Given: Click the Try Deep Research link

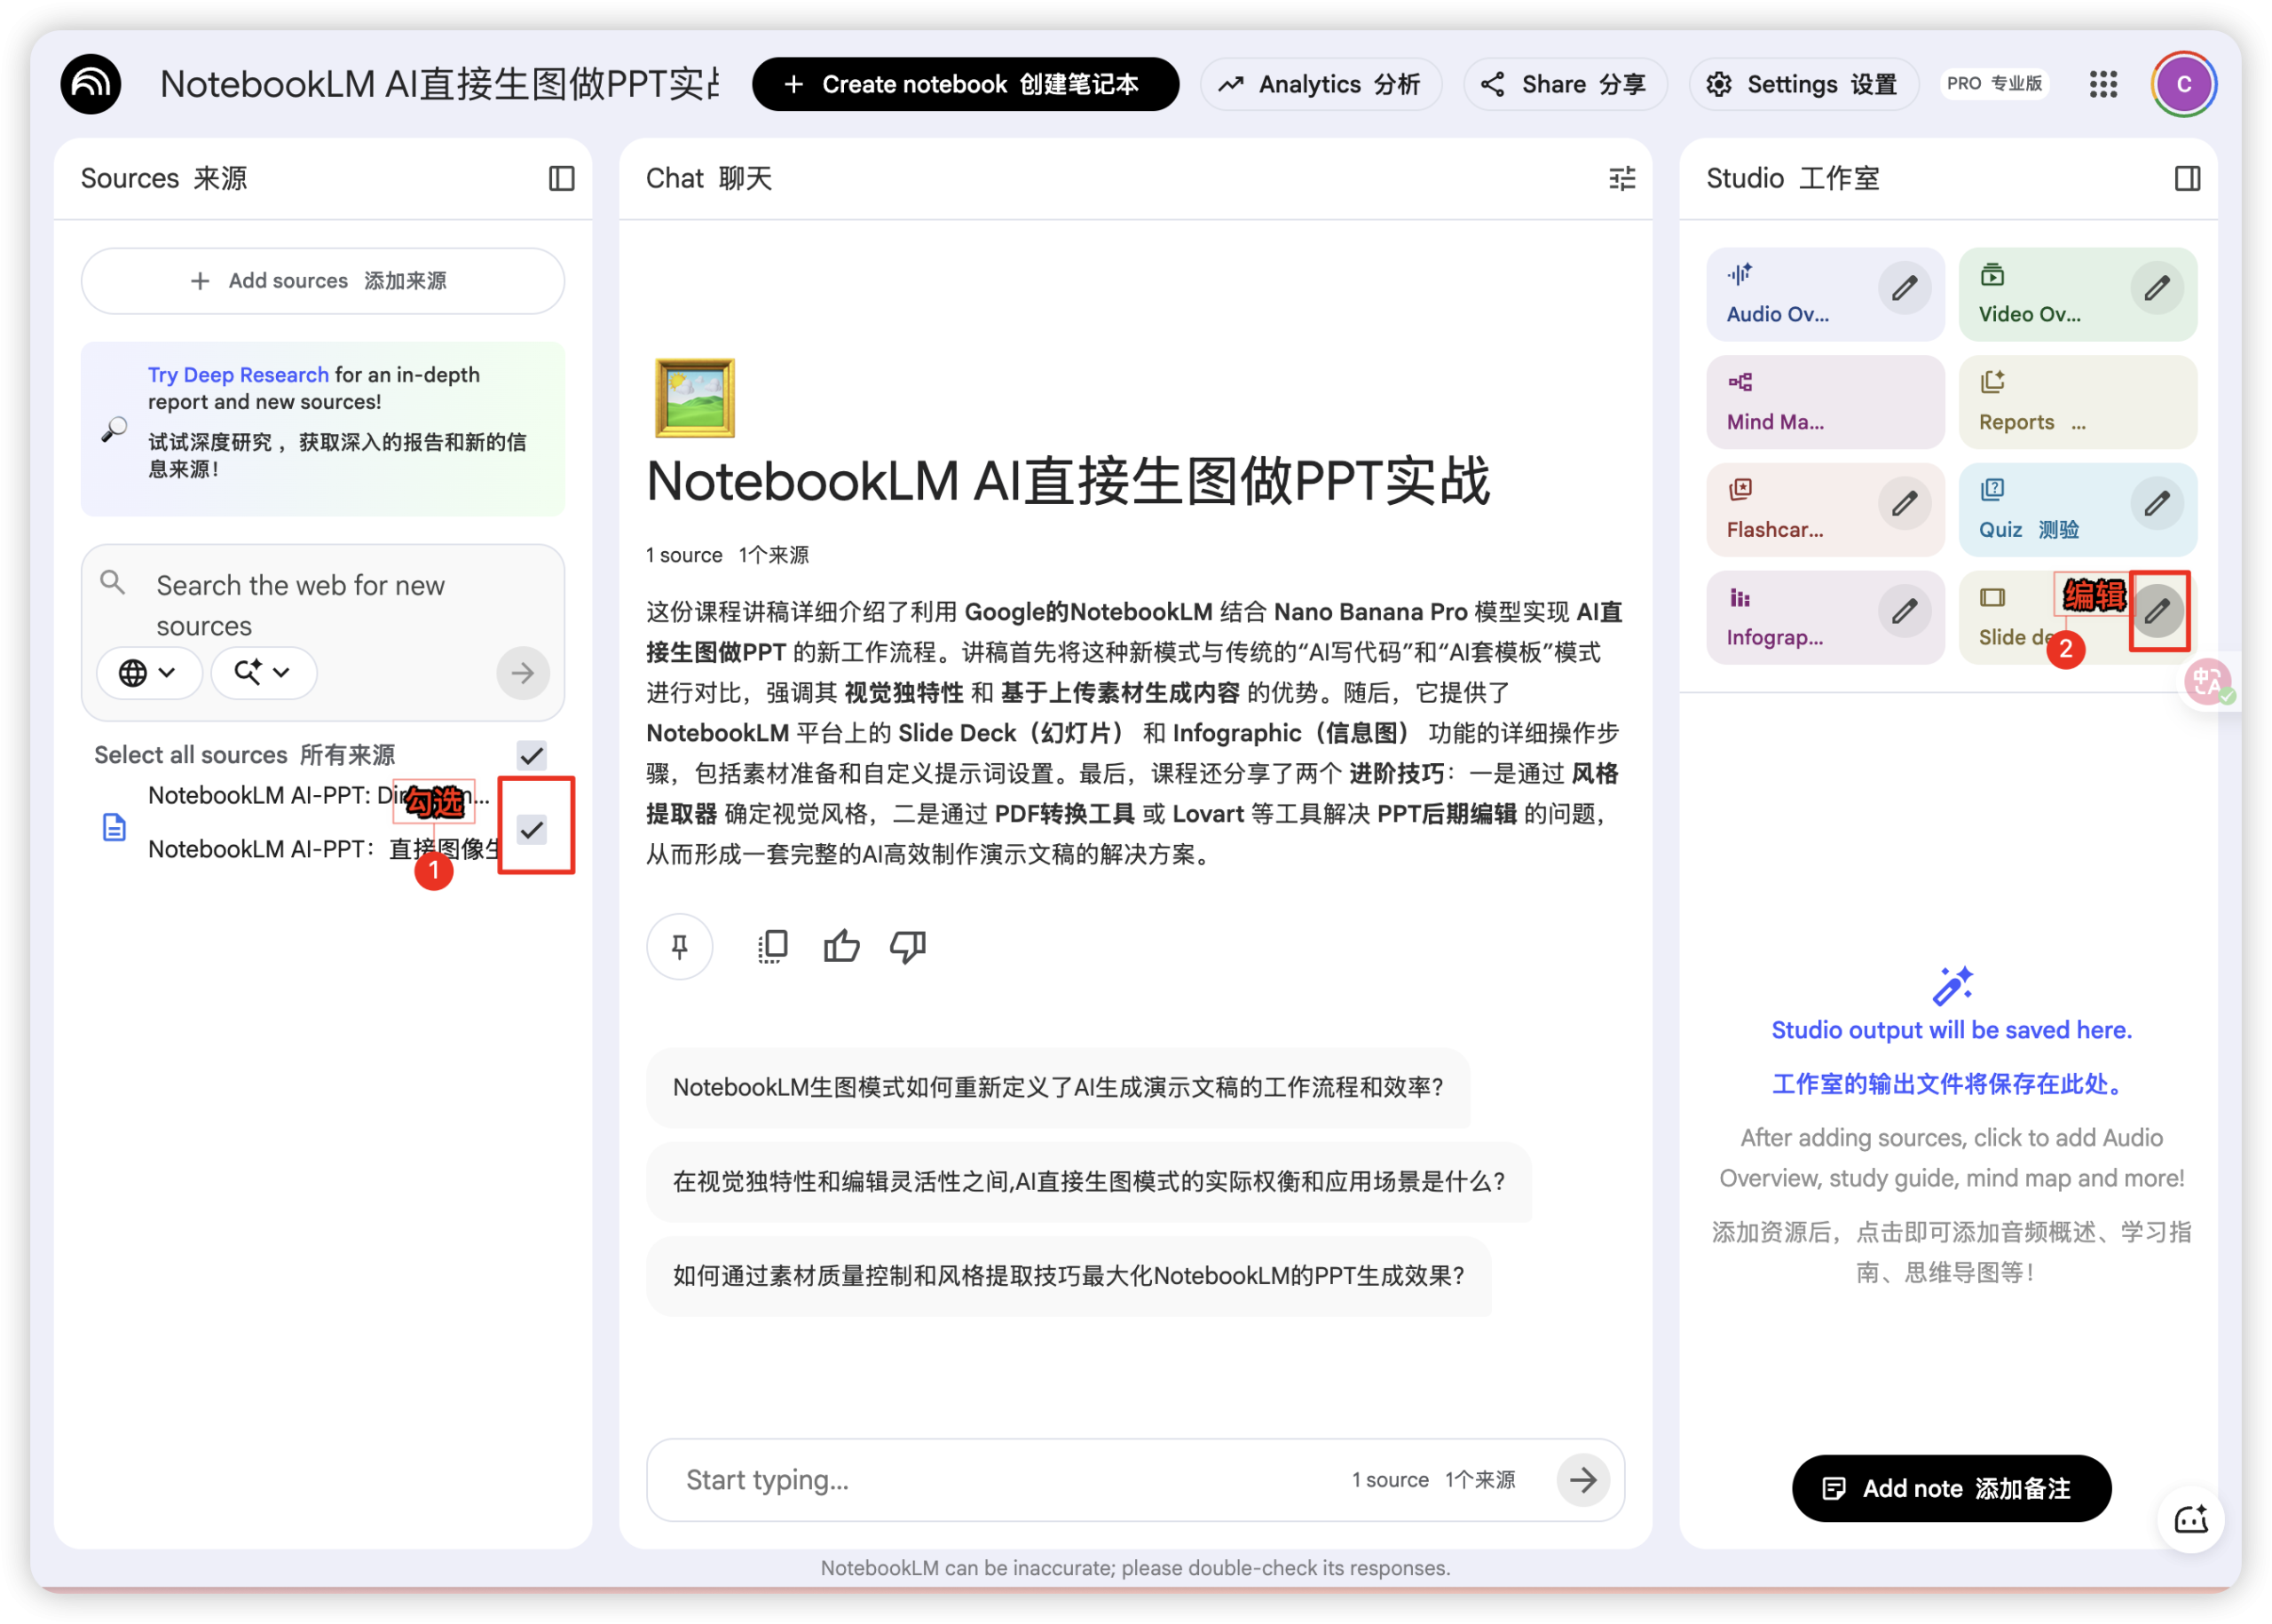Looking at the screenshot, I should click(x=238, y=374).
